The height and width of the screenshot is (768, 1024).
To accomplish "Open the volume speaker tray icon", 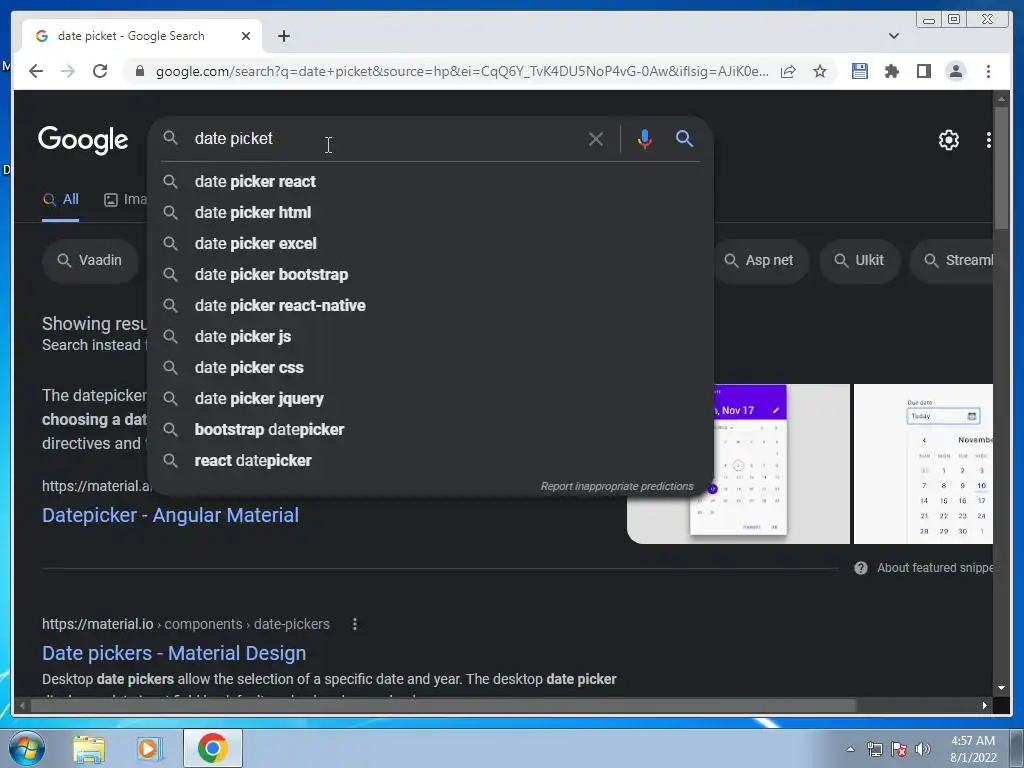I will click(922, 750).
